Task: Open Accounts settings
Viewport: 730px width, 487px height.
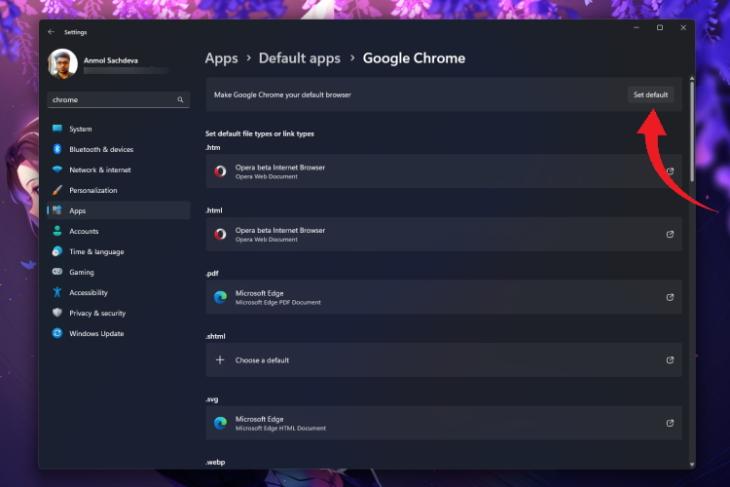Action: pyautogui.click(x=118, y=231)
